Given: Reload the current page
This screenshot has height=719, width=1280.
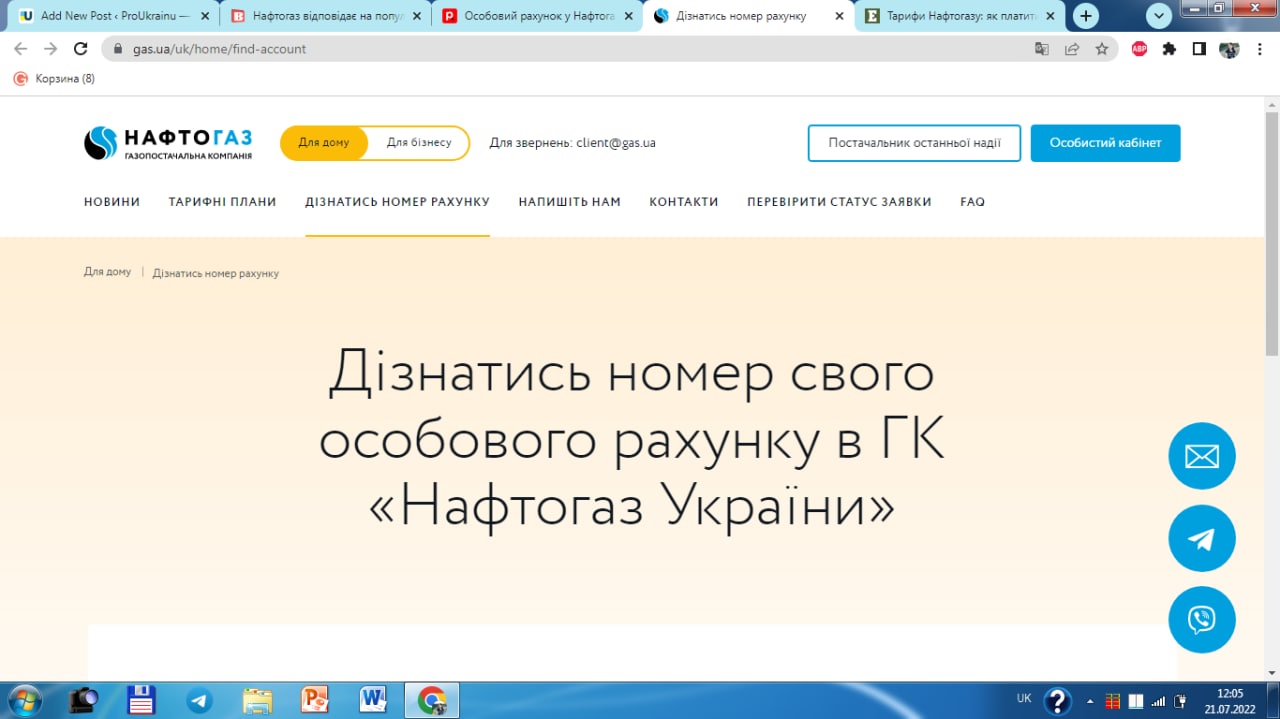Looking at the screenshot, I should (x=82, y=49).
